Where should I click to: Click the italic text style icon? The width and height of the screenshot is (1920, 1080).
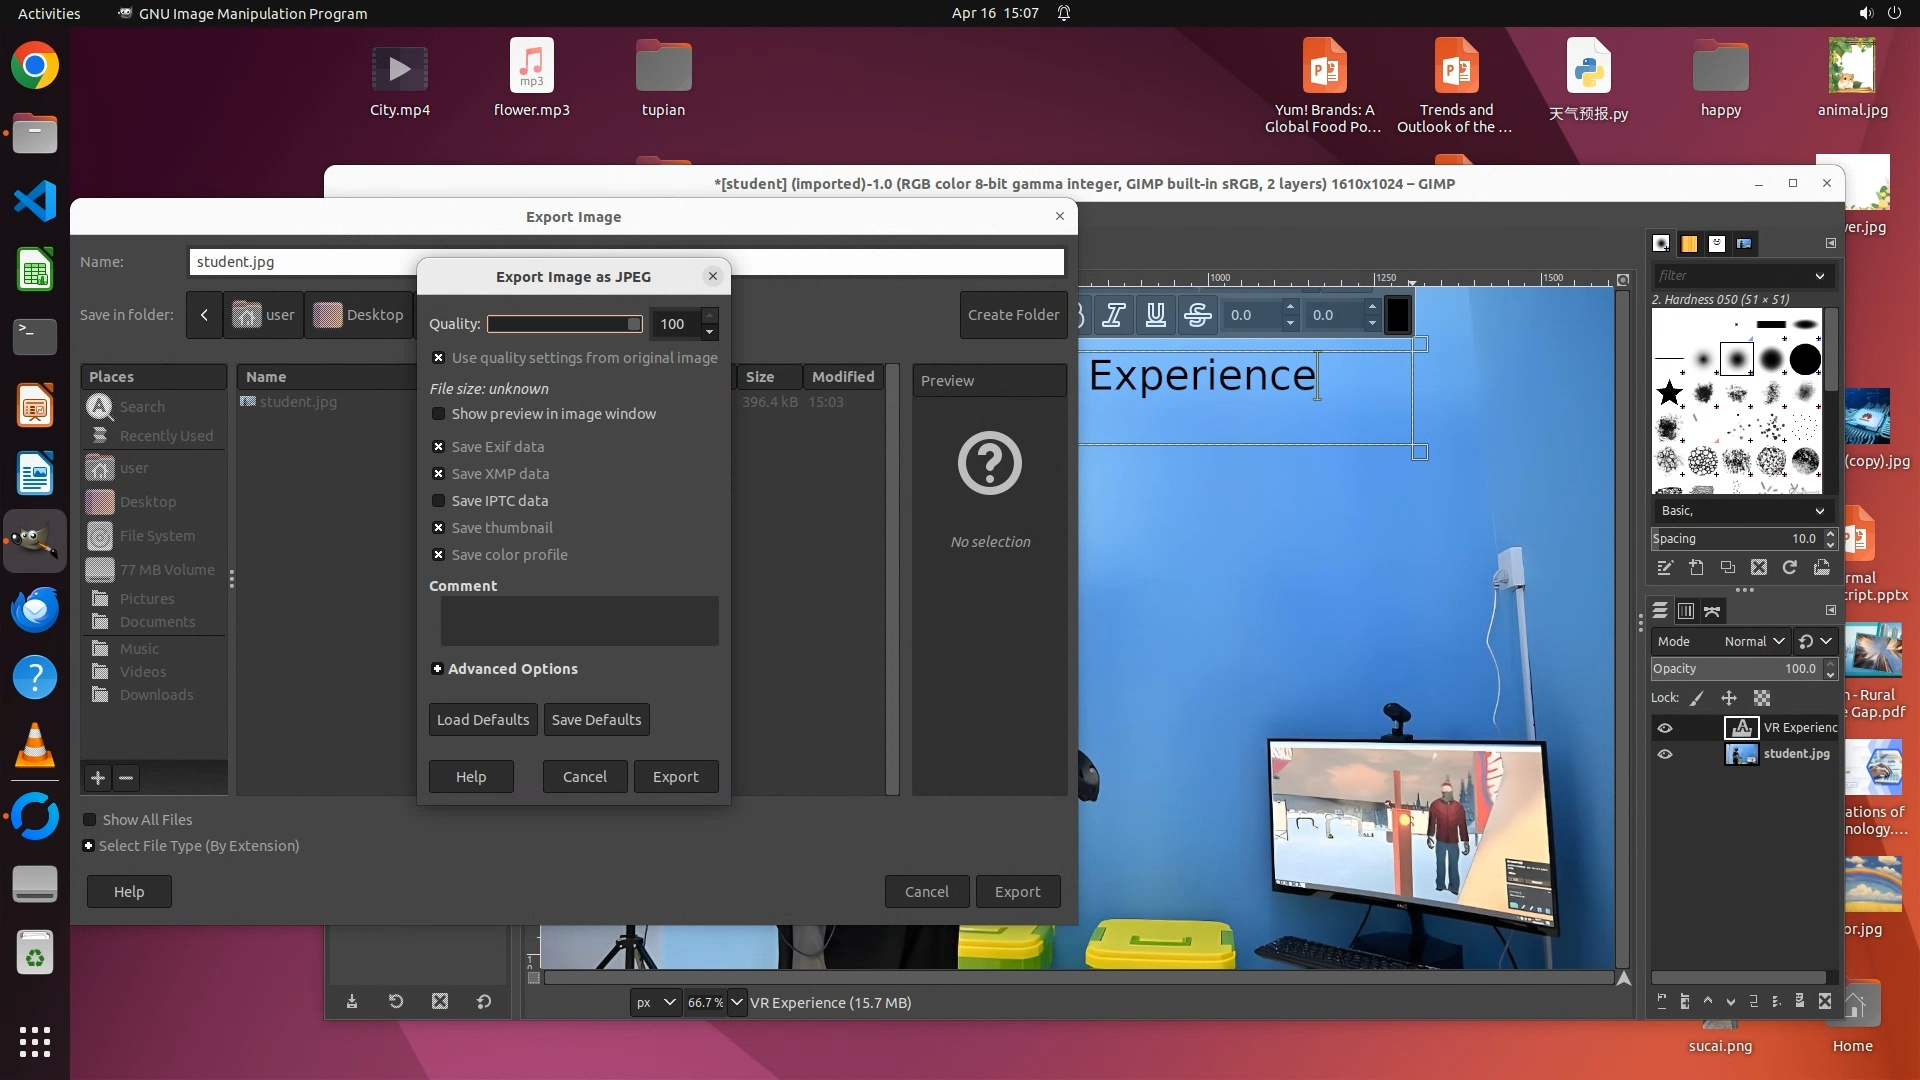[1113, 315]
